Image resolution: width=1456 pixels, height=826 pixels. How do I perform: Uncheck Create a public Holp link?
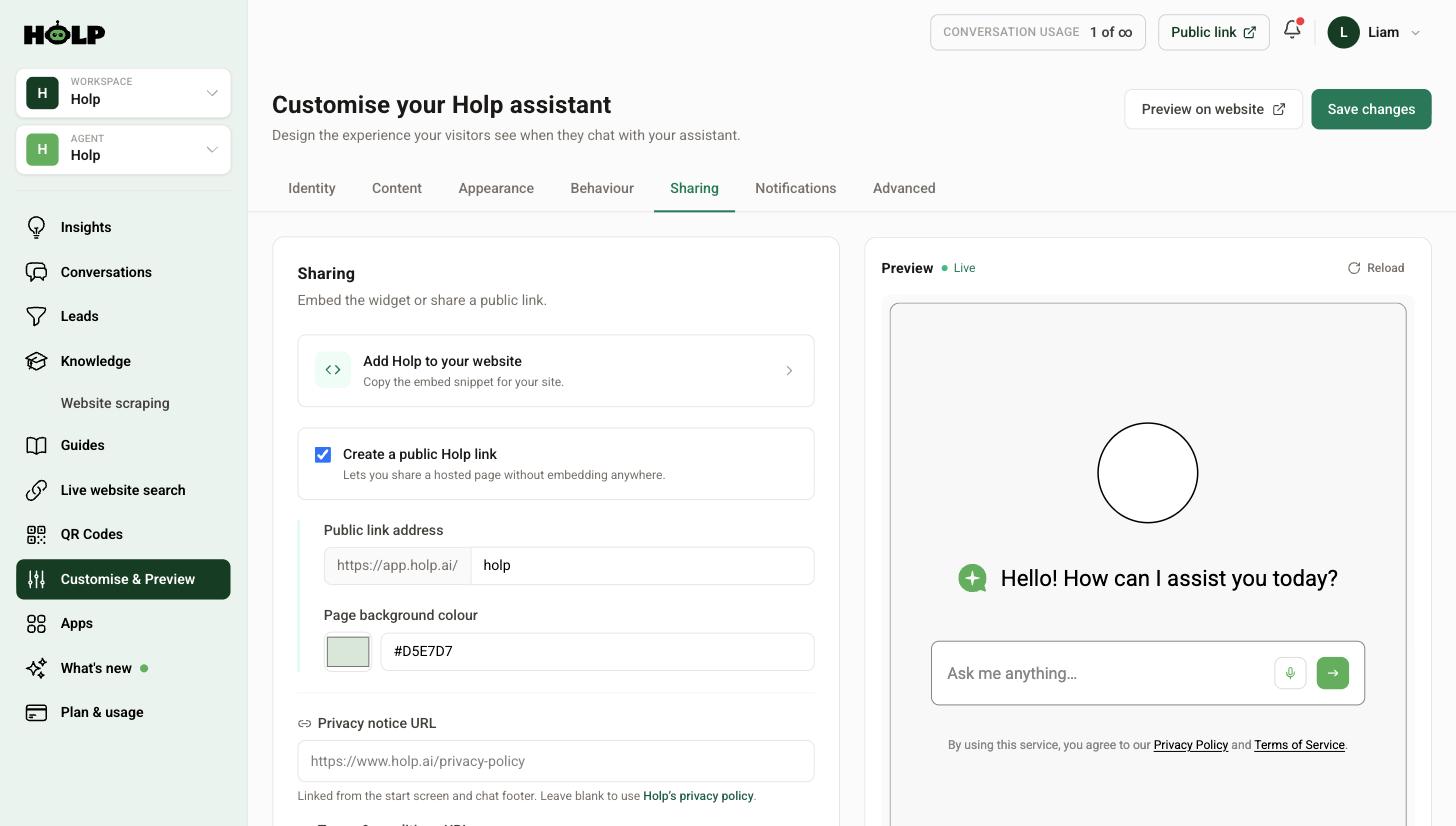tap(323, 455)
